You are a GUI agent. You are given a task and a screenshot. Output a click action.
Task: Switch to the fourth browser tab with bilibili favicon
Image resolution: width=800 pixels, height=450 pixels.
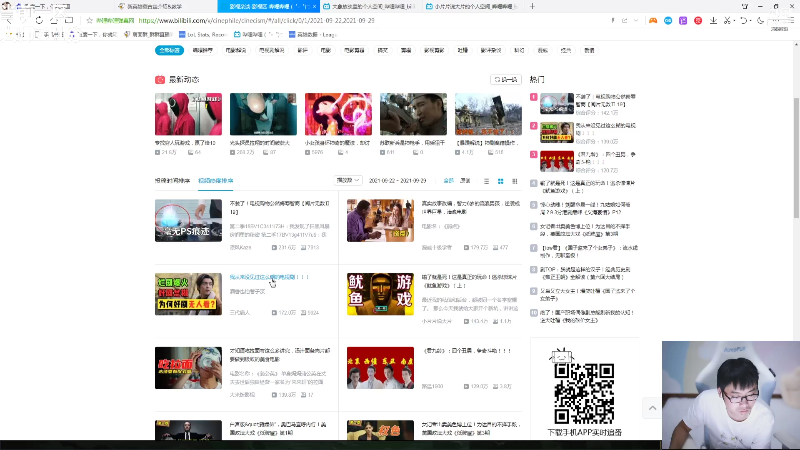click(x=371, y=6)
